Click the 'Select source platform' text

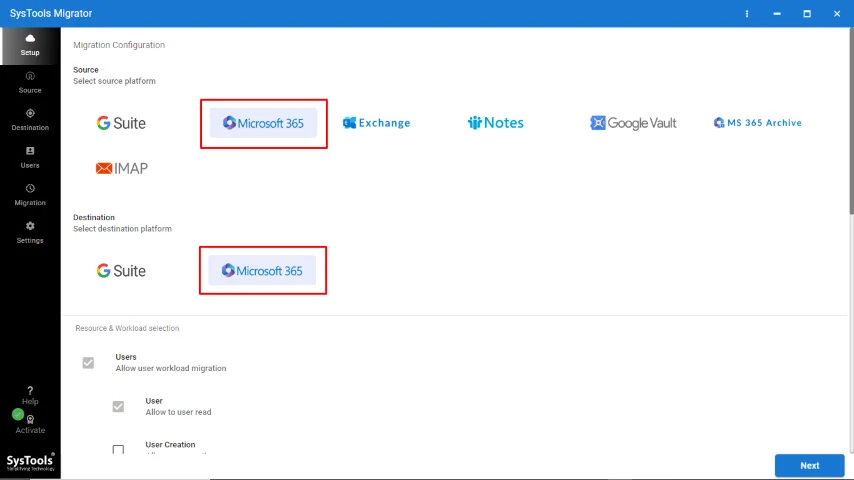pyautogui.click(x=114, y=81)
